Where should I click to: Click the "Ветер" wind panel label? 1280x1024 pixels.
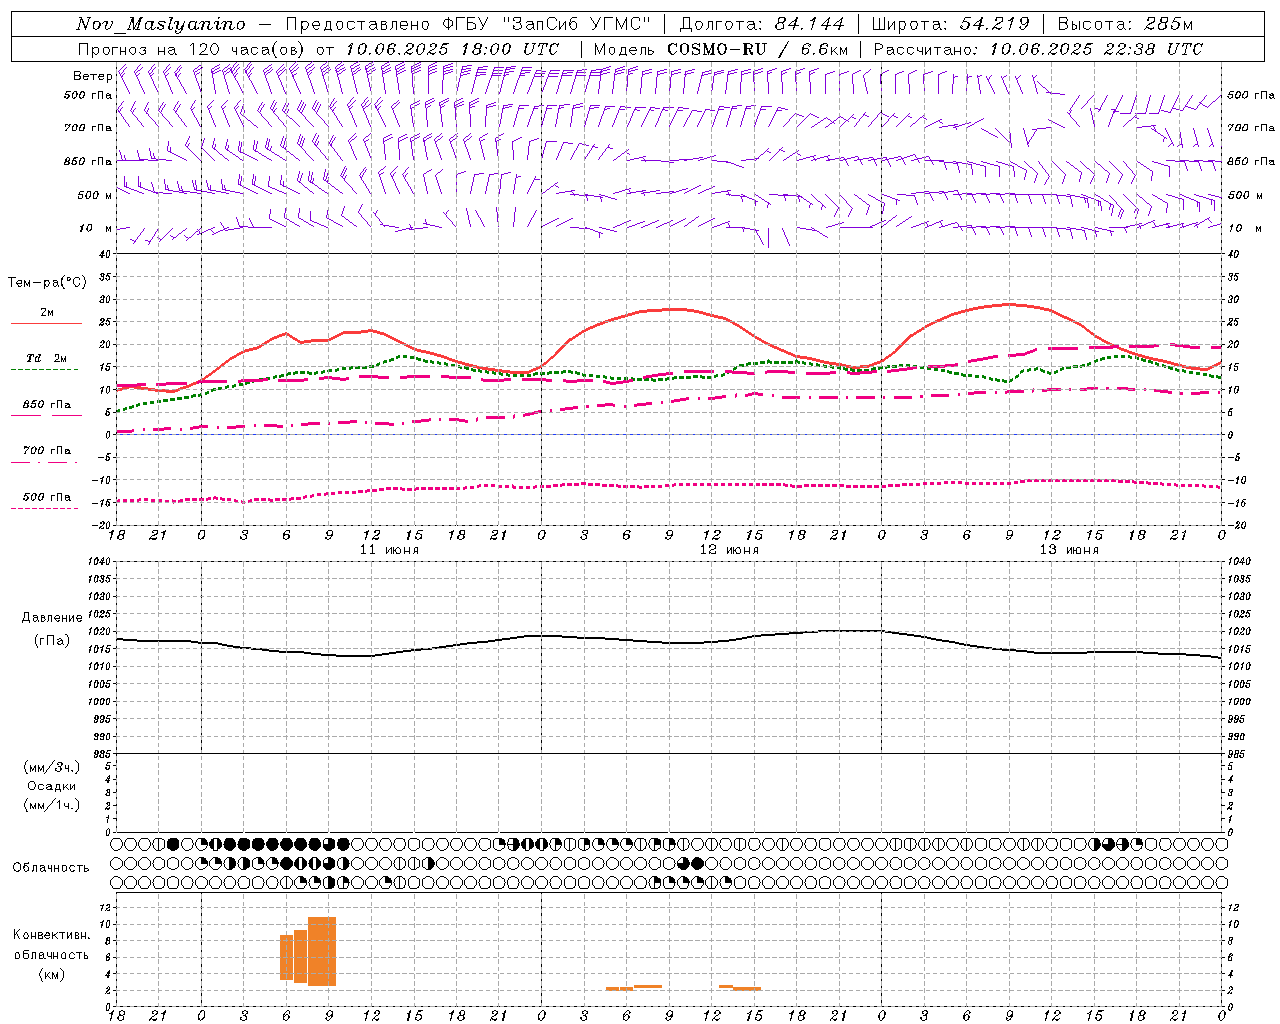point(93,76)
